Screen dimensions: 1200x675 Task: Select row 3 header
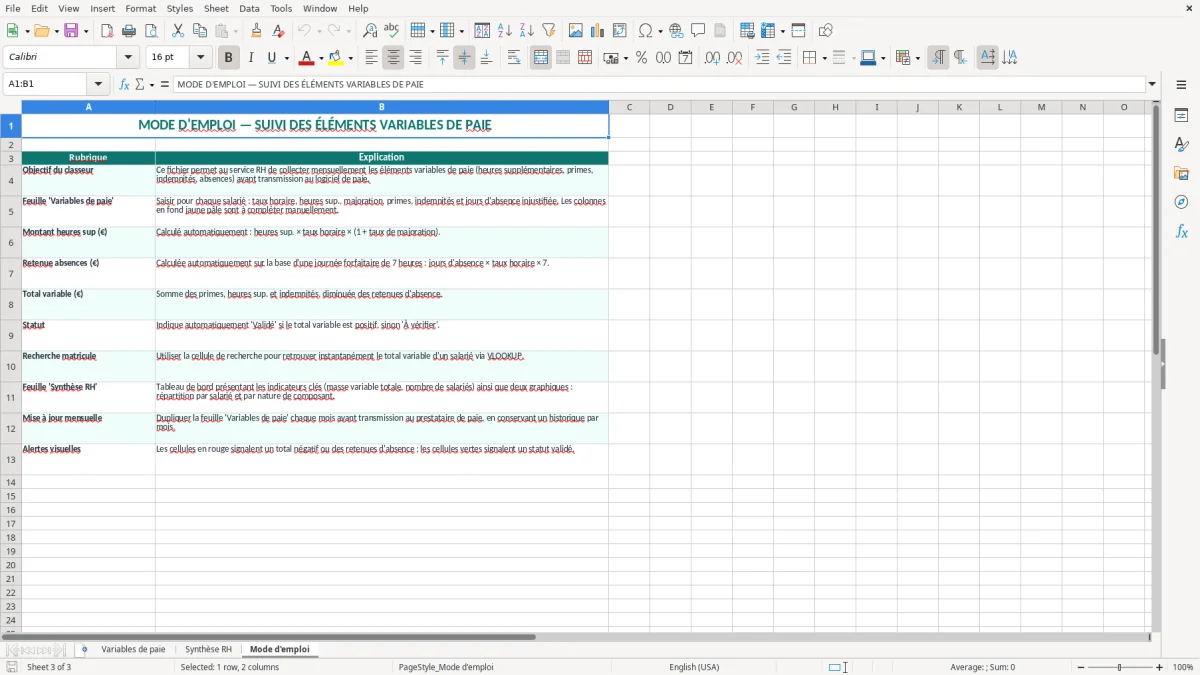pyautogui.click(x=10, y=158)
